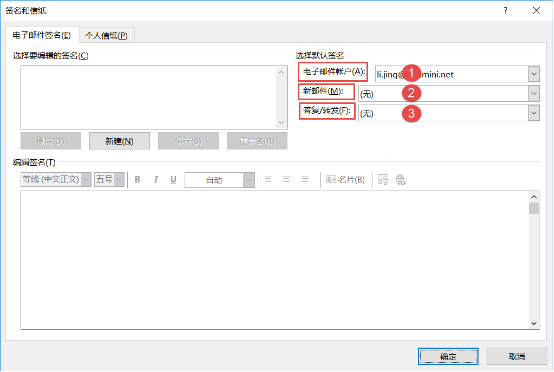Select 电子邮件签名 tab
554x372 pixels.
tap(42, 35)
